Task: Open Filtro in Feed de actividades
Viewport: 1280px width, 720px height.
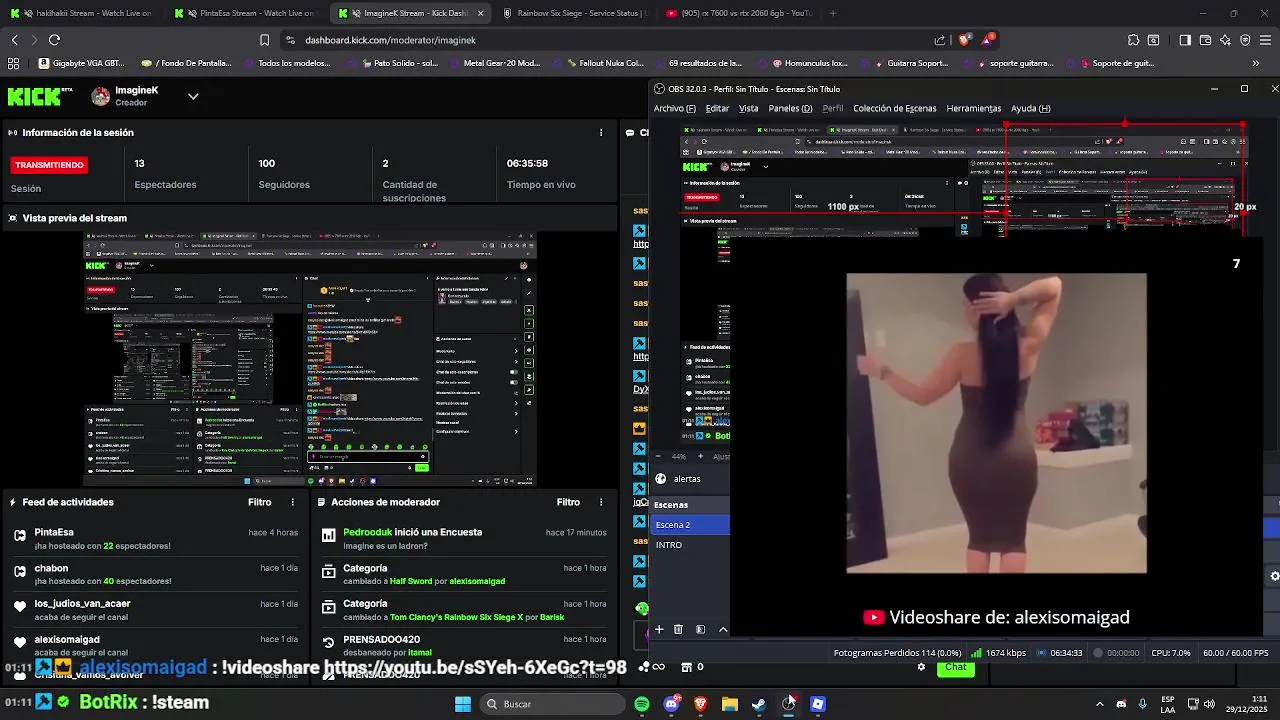Action: click(259, 502)
